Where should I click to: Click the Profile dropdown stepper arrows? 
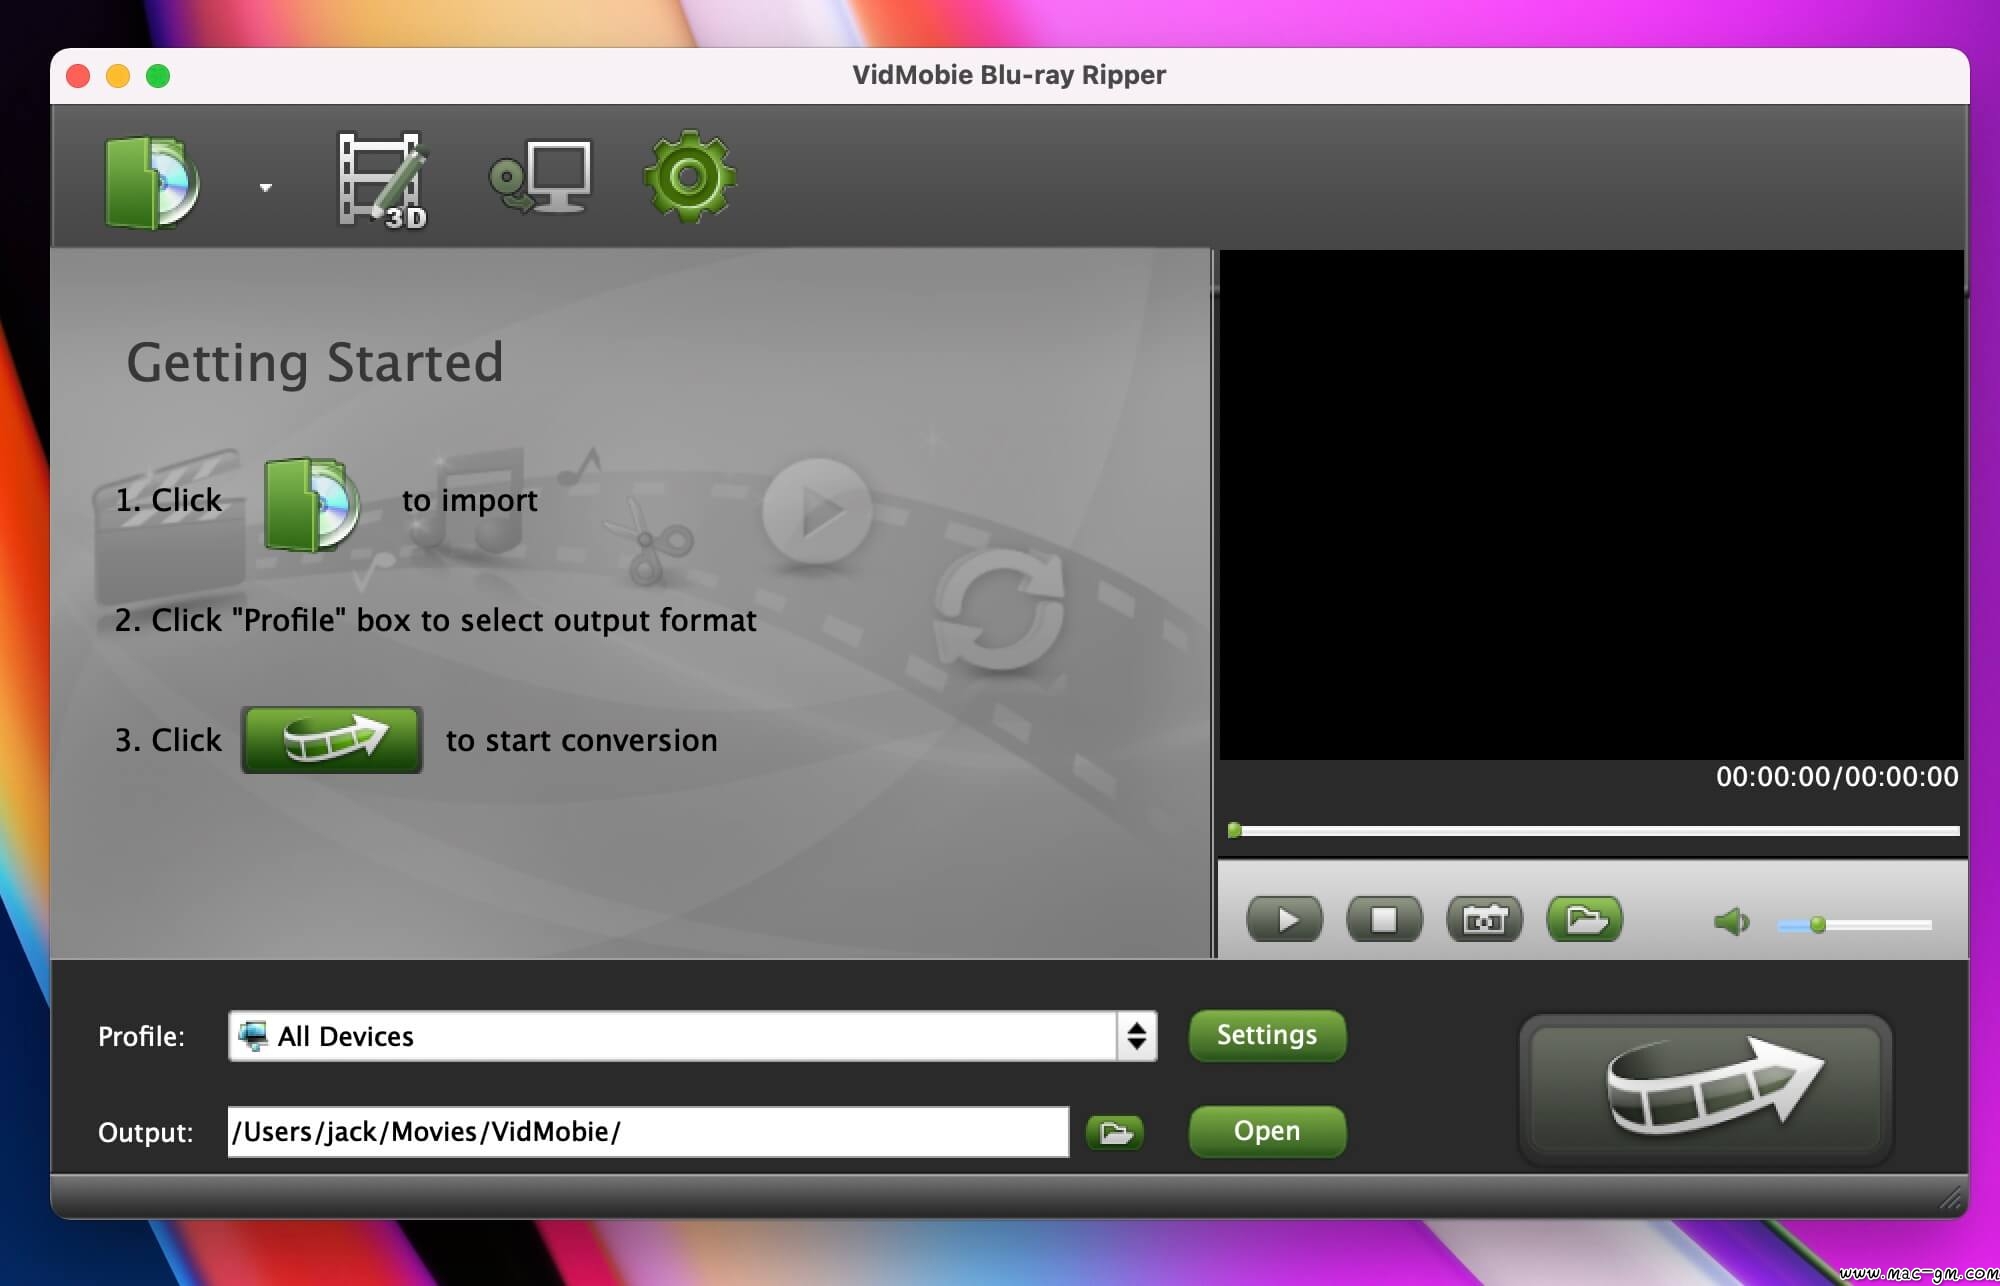coord(1137,1036)
